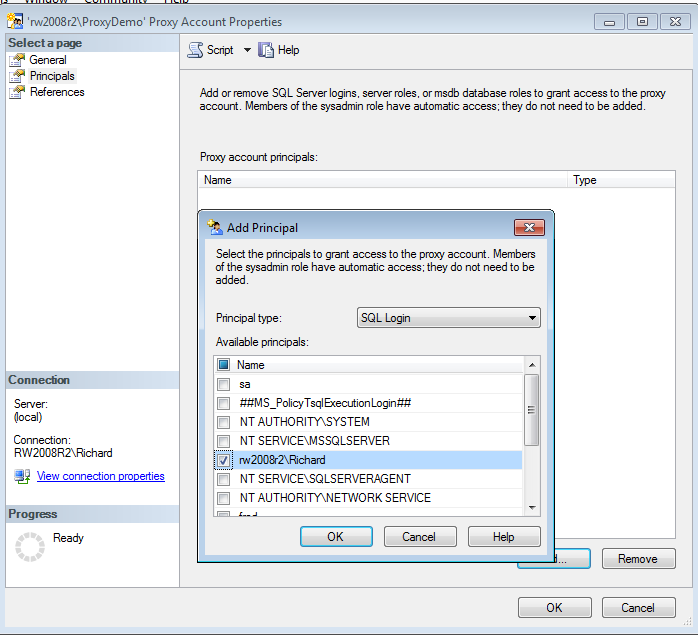Check the sa login checkbox
The image size is (698, 635).
[223, 384]
